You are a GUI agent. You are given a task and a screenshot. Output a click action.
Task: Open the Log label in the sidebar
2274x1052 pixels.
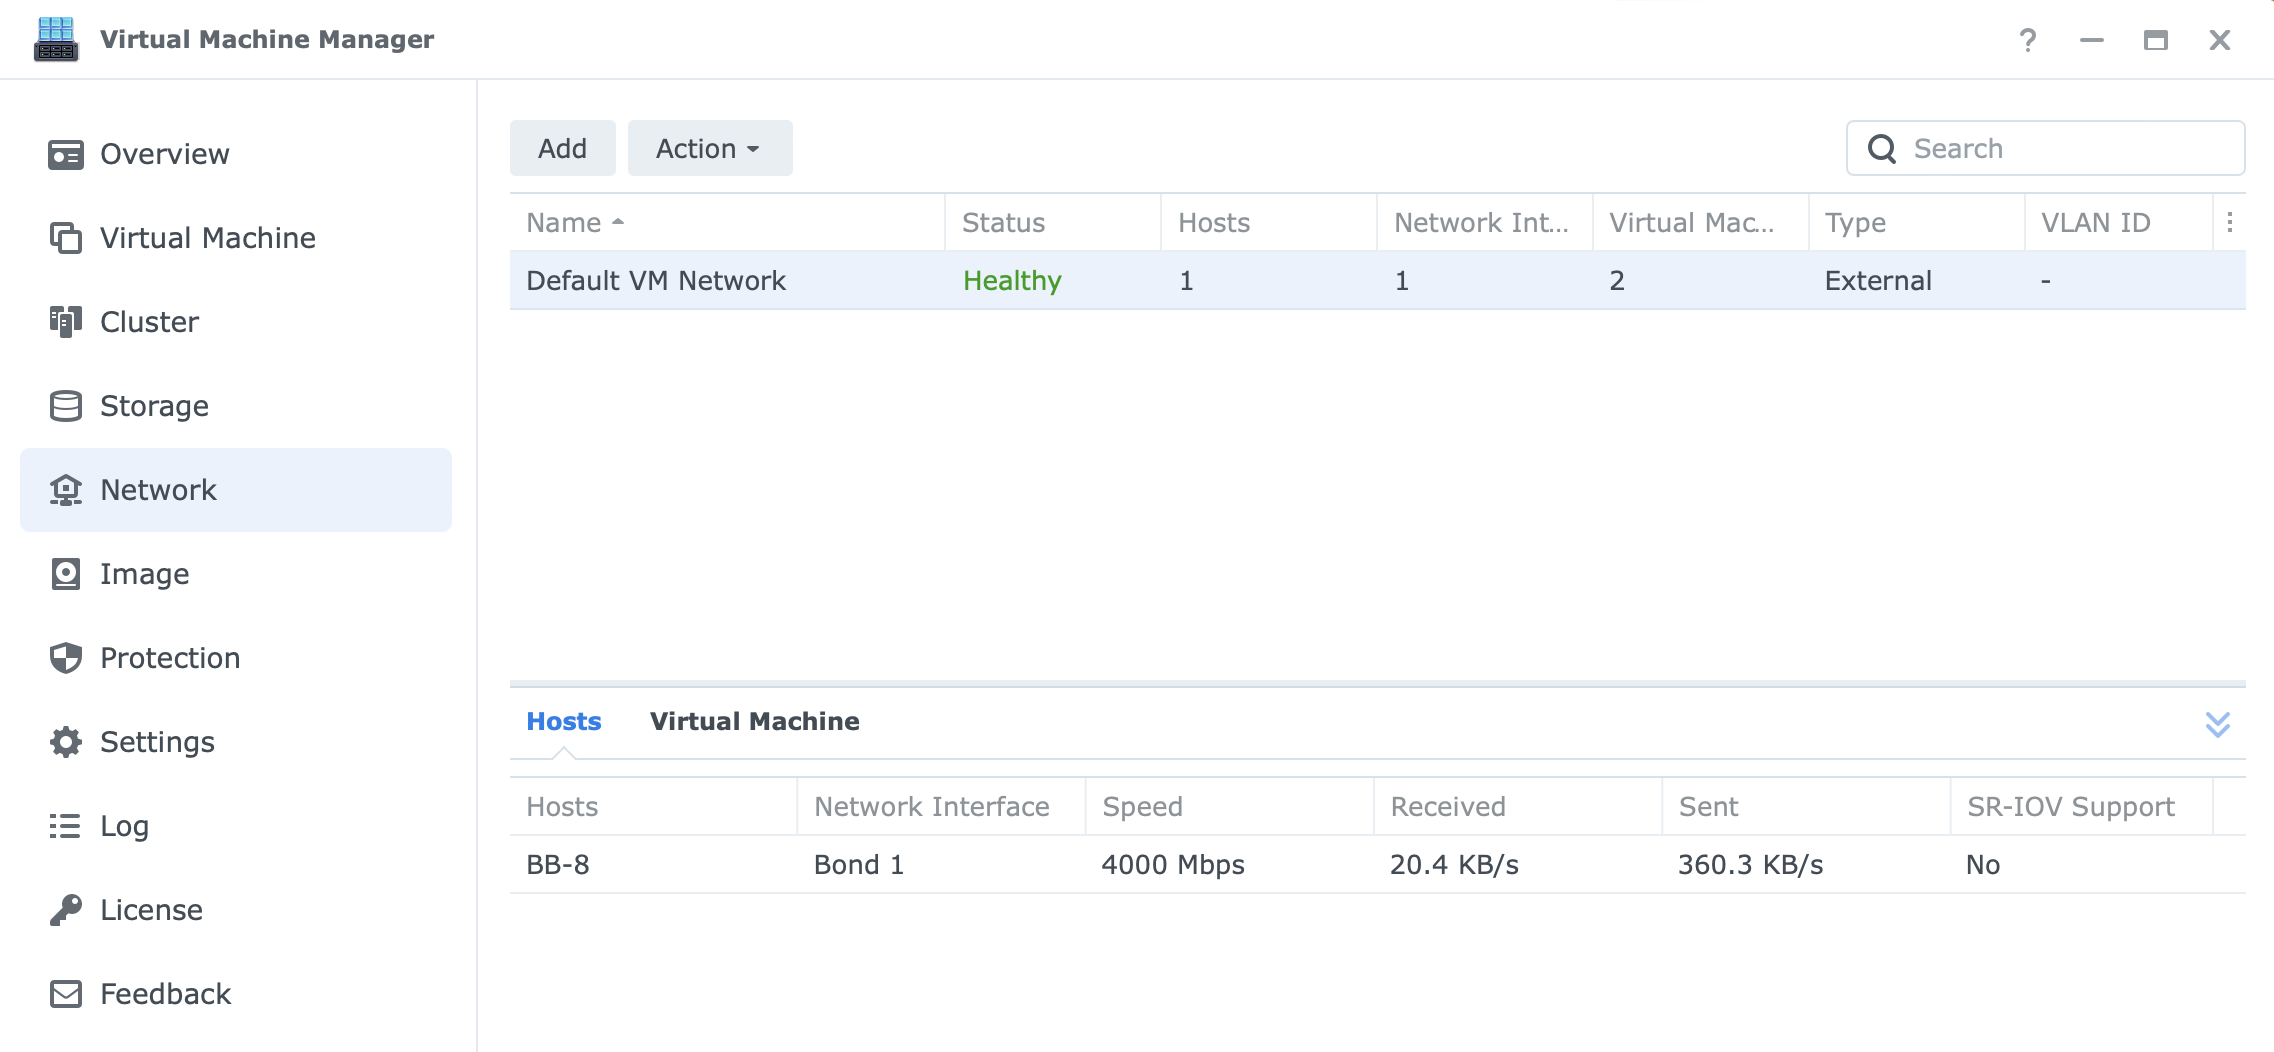click(x=124, y=826)
